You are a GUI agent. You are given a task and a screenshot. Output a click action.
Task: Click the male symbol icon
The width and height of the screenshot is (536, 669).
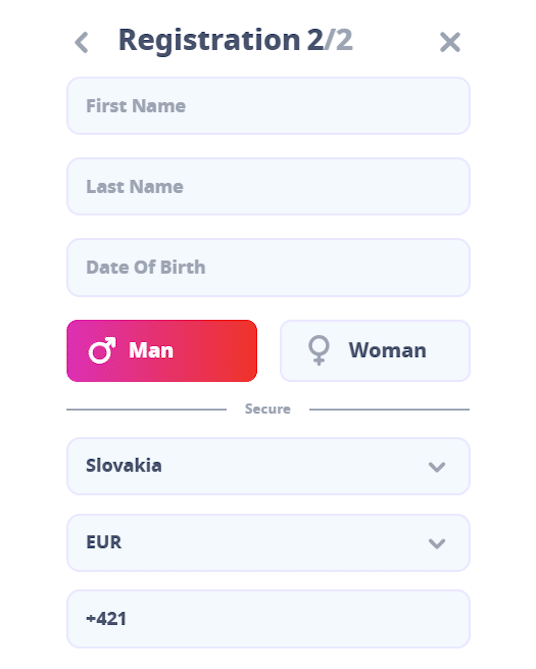click(102, 351)
